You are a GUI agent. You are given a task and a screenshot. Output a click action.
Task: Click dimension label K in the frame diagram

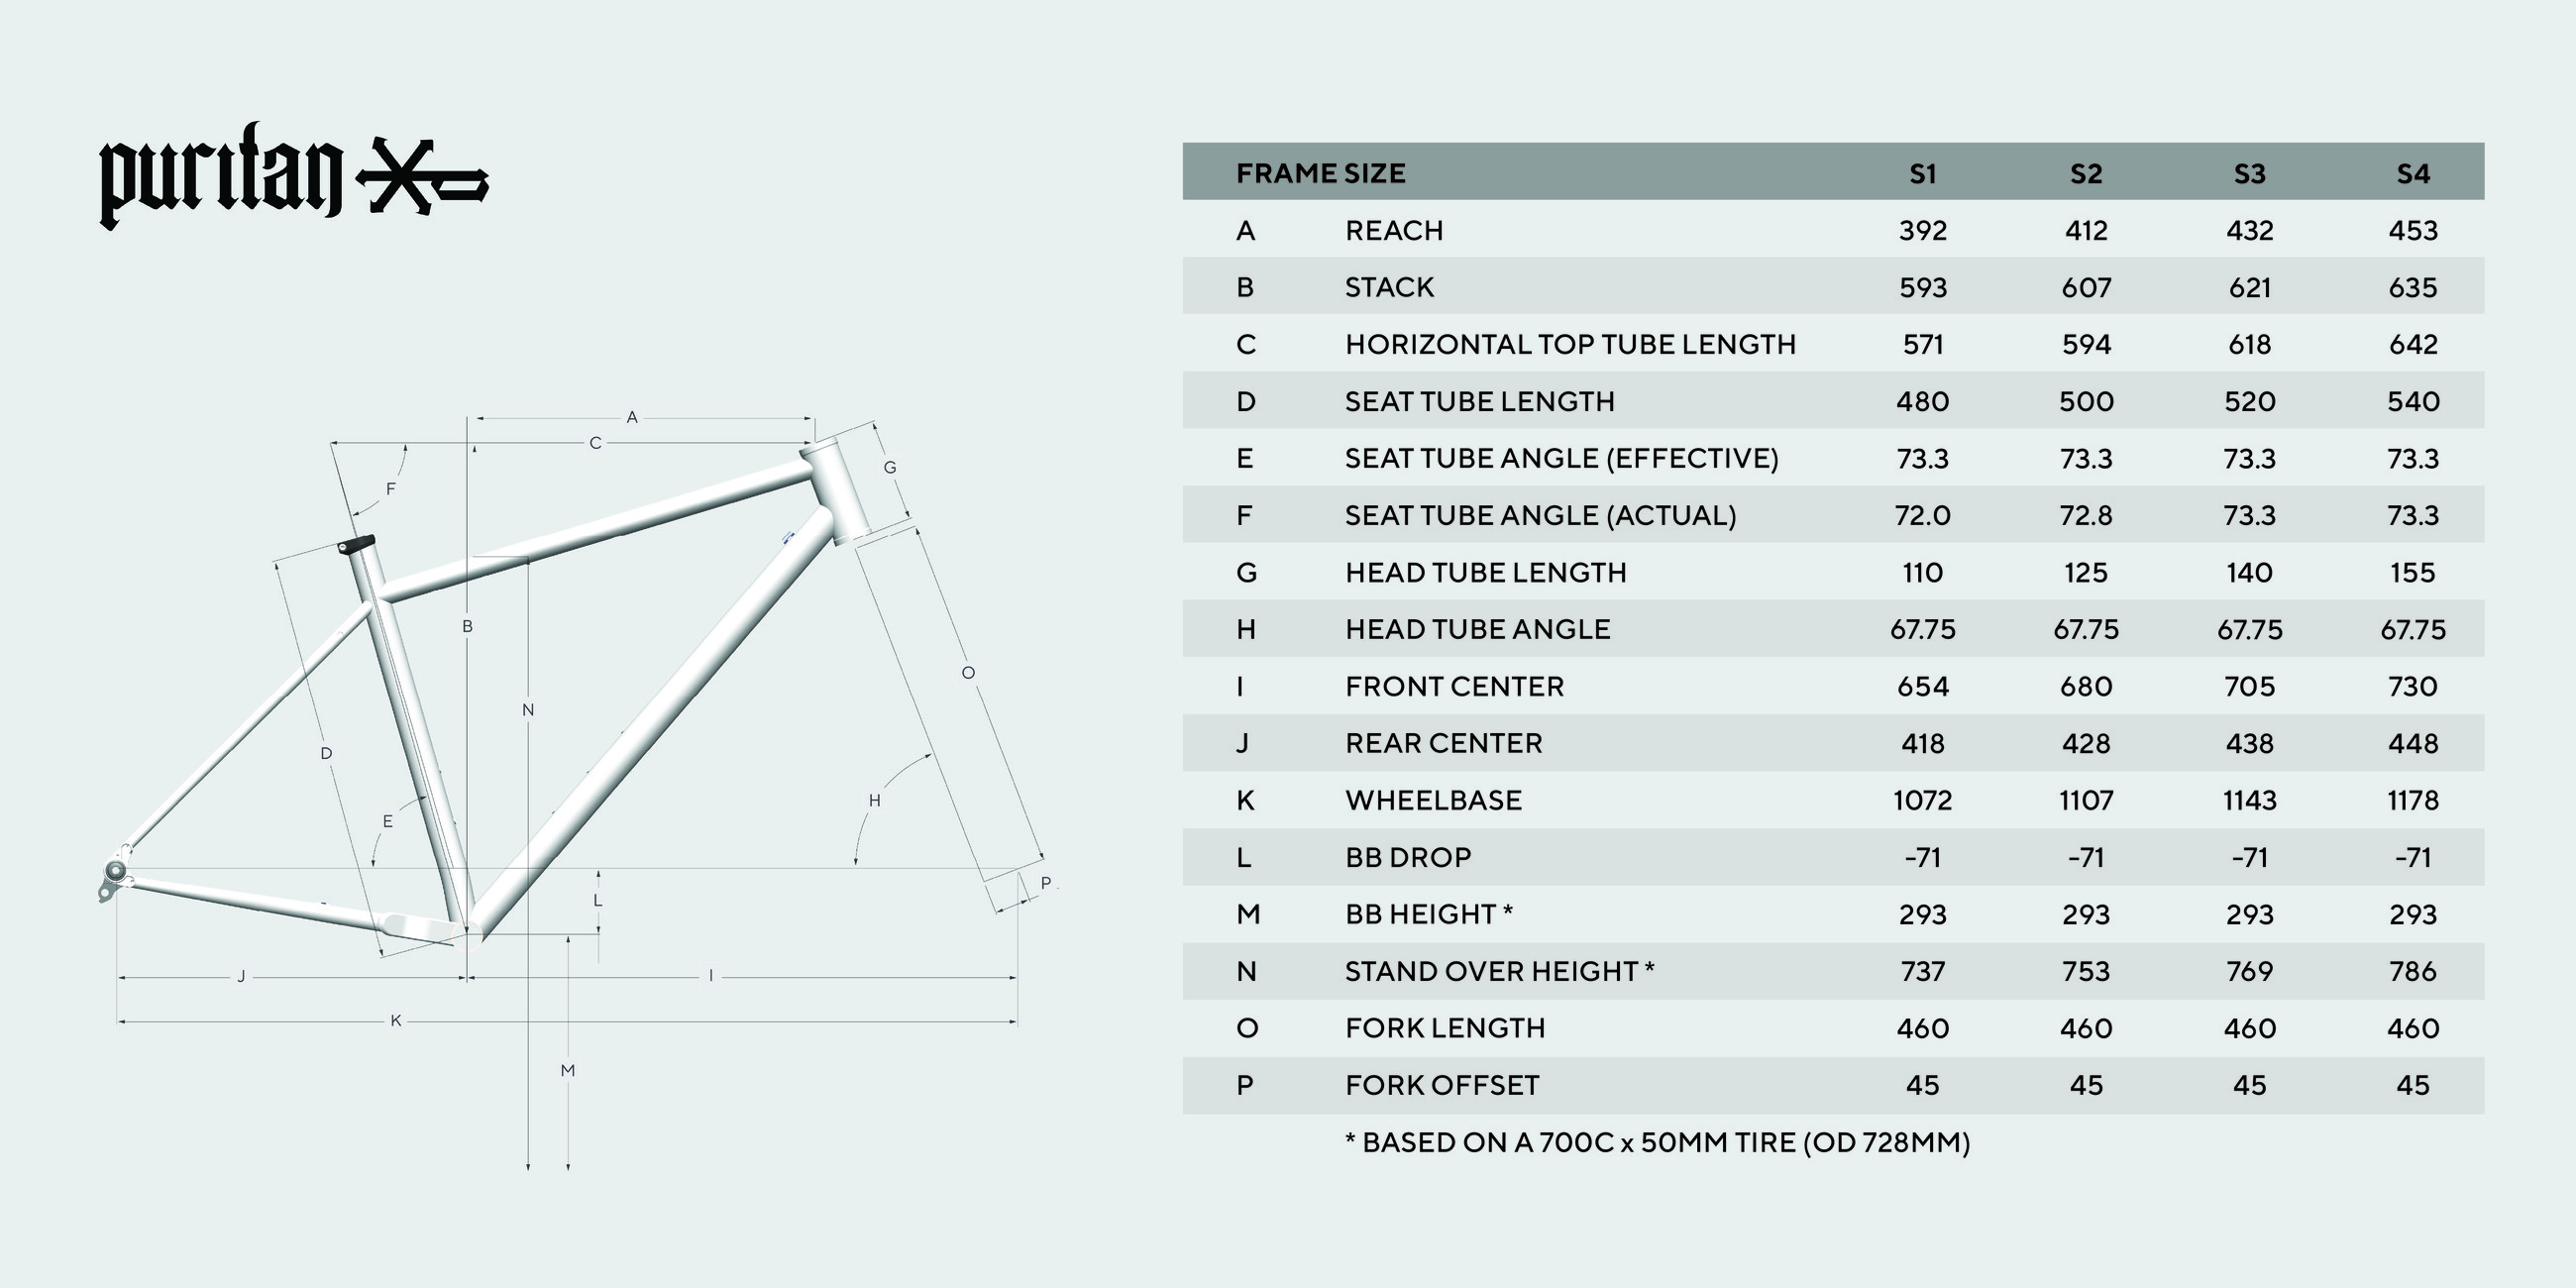click(396, 1021)
